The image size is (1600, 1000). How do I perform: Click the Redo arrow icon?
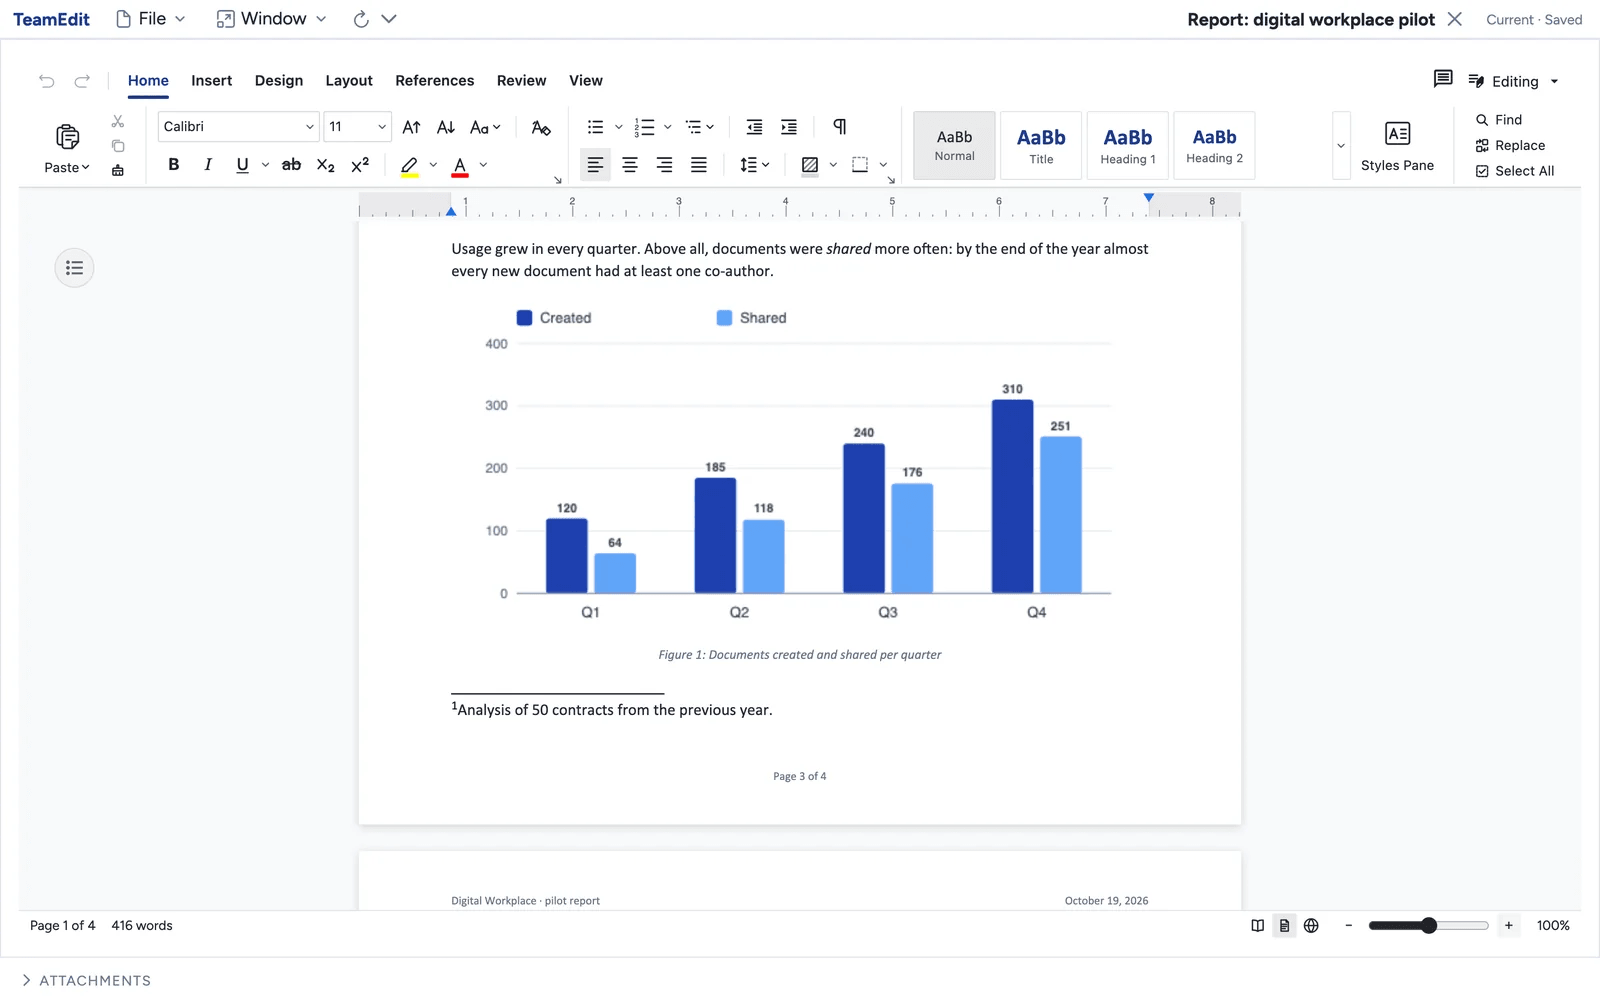tap(82, 81)
